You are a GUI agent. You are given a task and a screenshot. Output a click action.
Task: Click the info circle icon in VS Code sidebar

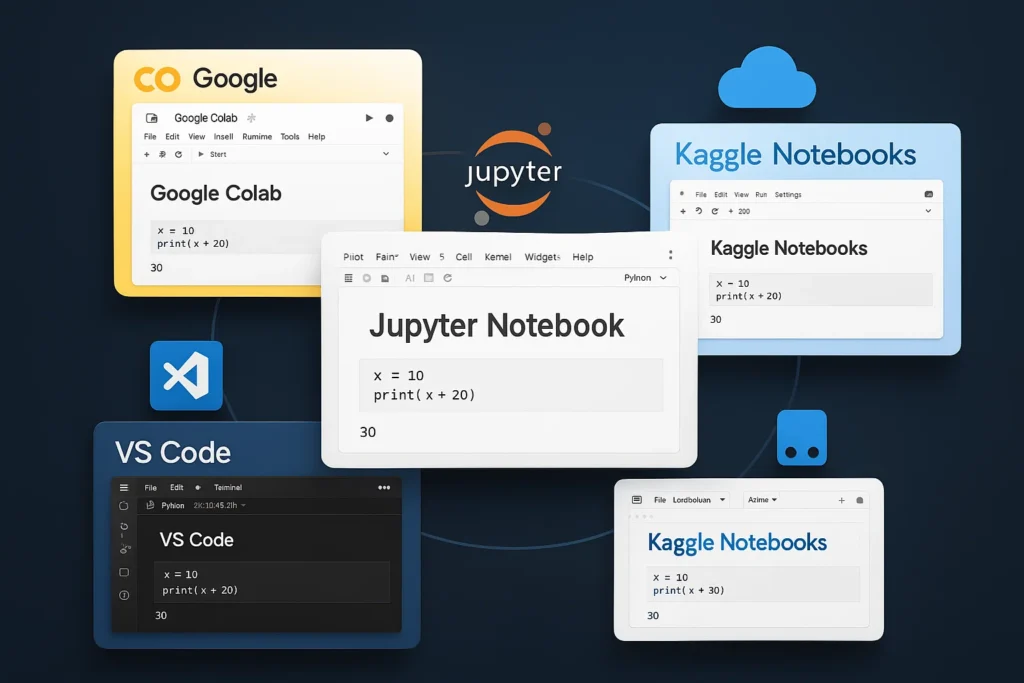pyautogui.click(x=124, y=596)
